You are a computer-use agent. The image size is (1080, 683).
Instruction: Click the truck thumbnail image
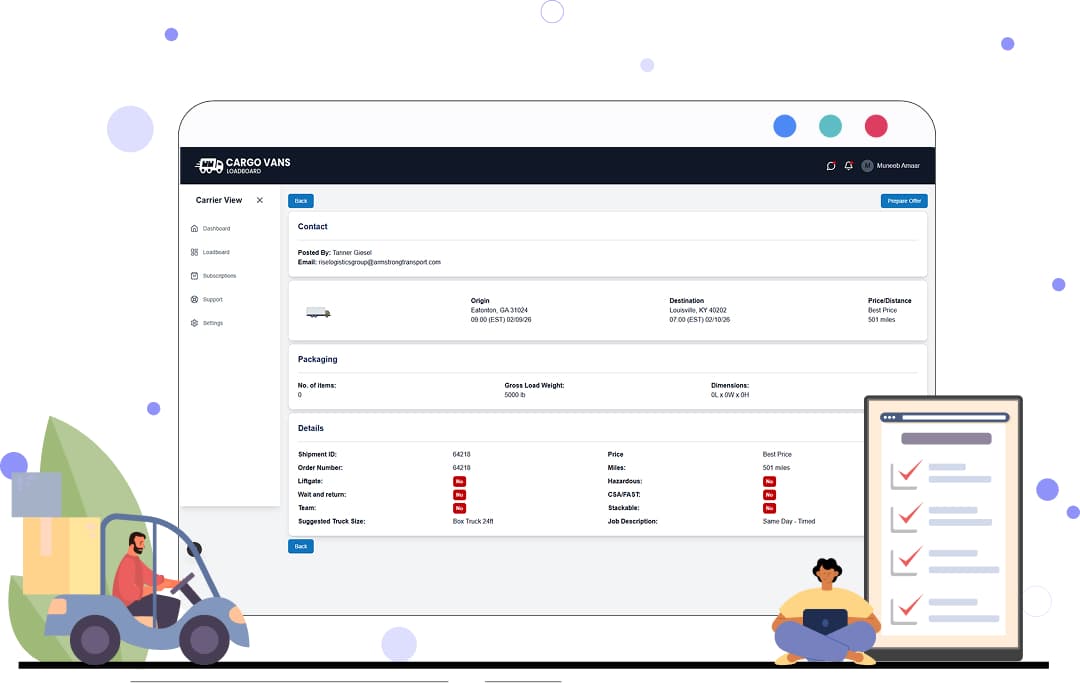coord(318,313)
